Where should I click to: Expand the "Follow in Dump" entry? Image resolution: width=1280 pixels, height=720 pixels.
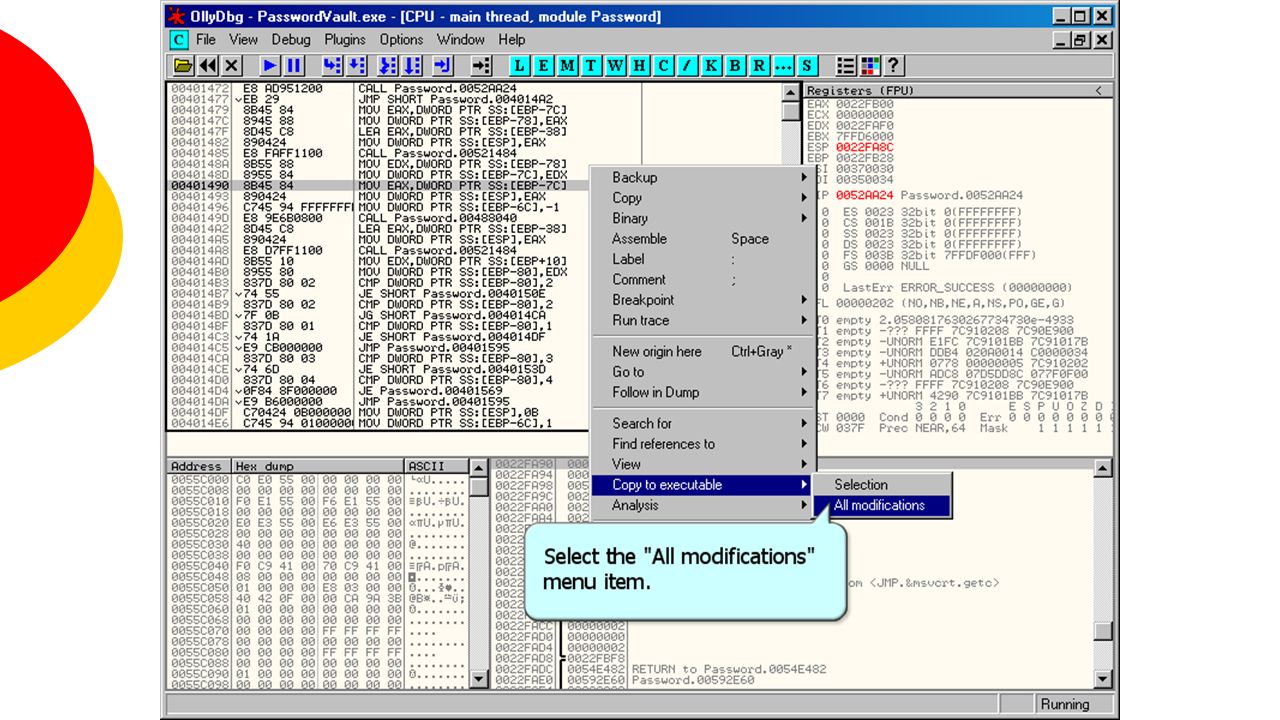click(x=703, y=392)
